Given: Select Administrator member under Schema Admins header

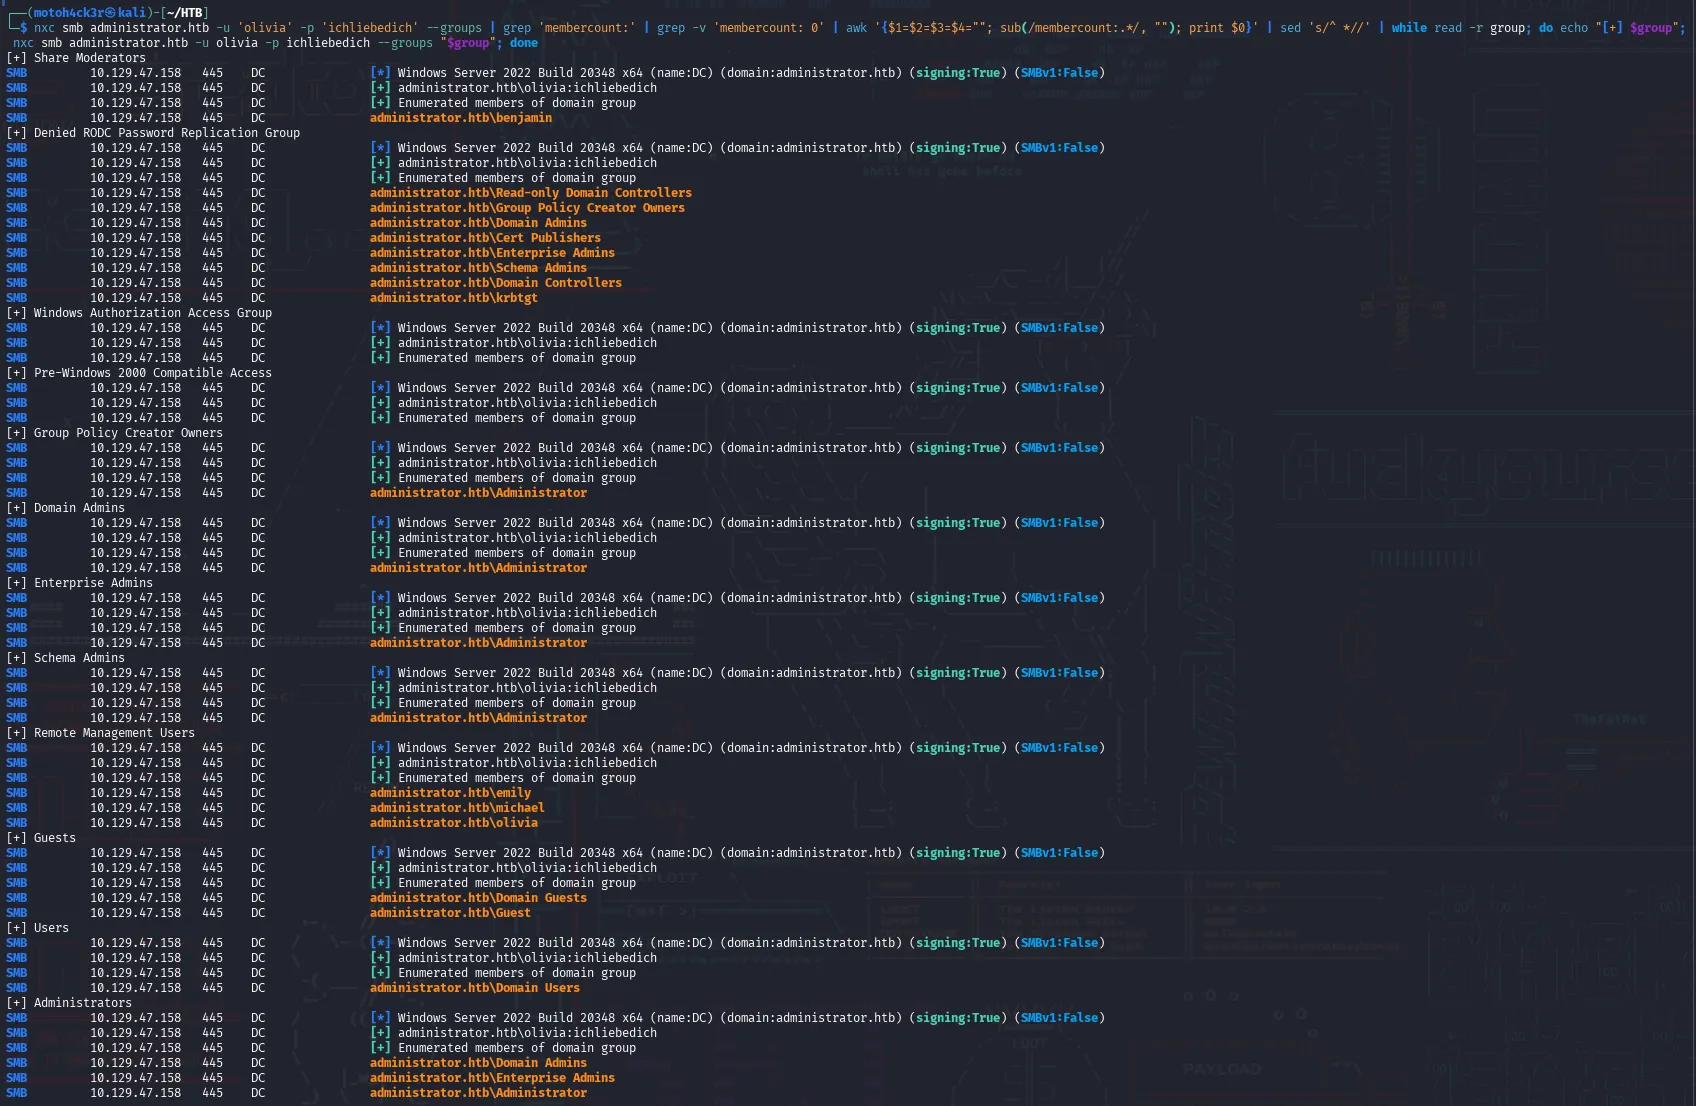Looking at the screenshot, I should pos(478,718).
